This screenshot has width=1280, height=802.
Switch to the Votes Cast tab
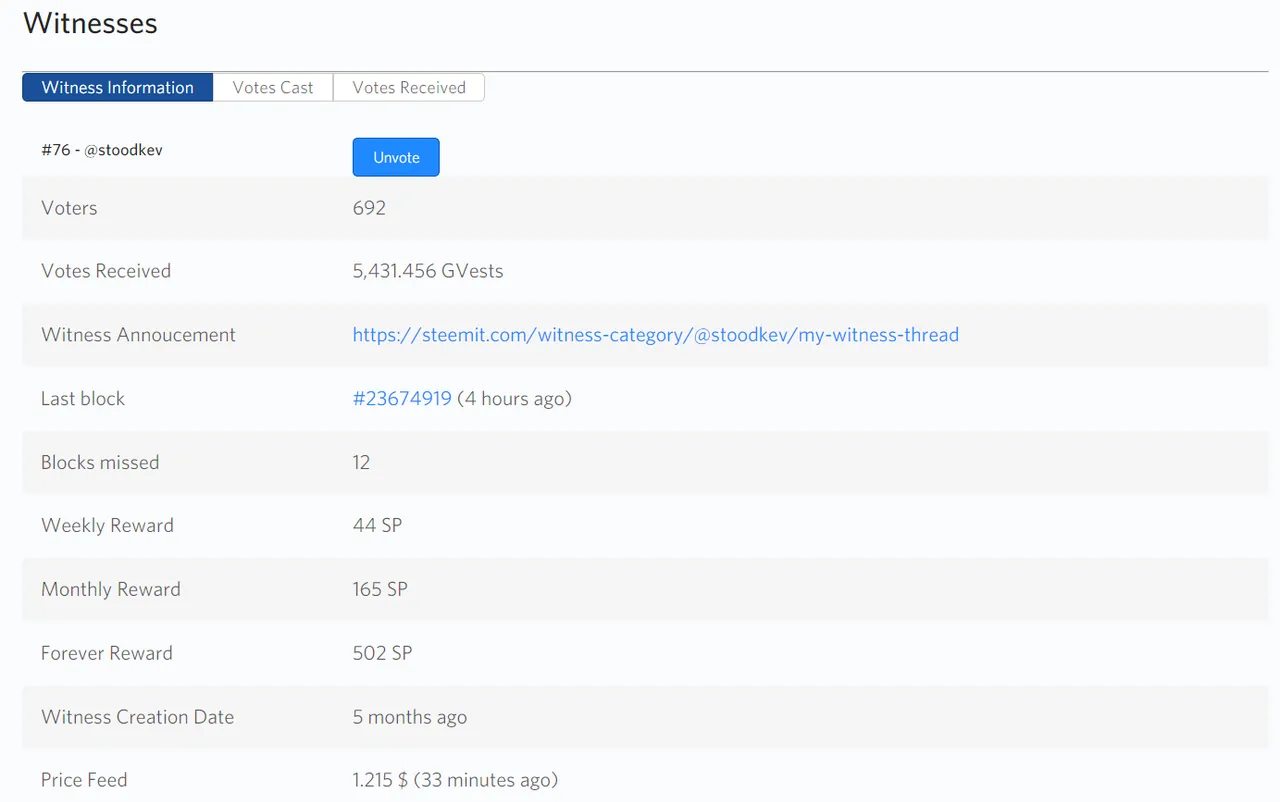(273, 87)
